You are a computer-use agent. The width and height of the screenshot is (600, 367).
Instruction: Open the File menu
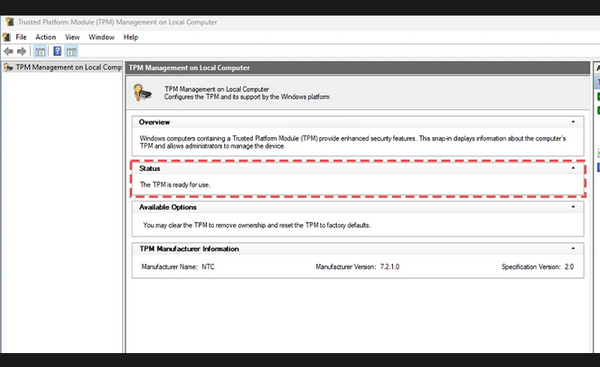[x=21, y=37]
